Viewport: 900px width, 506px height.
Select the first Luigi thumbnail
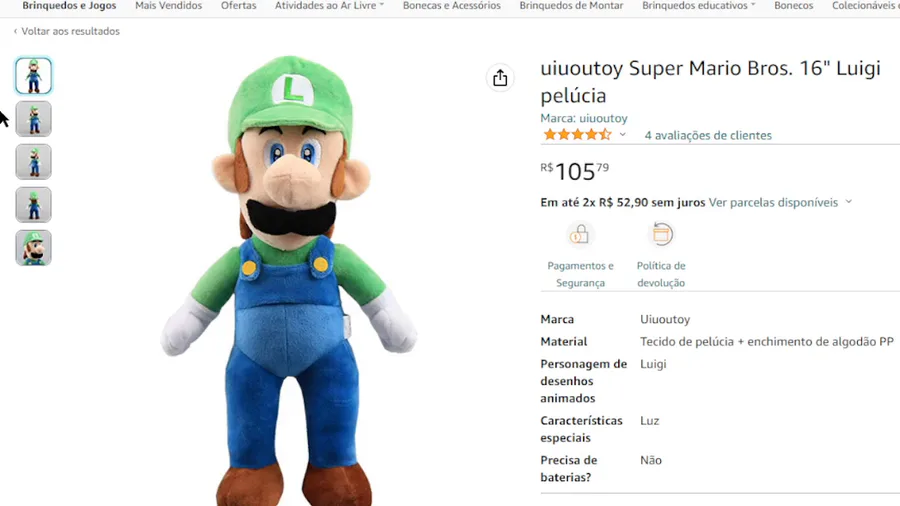point(33,76)
